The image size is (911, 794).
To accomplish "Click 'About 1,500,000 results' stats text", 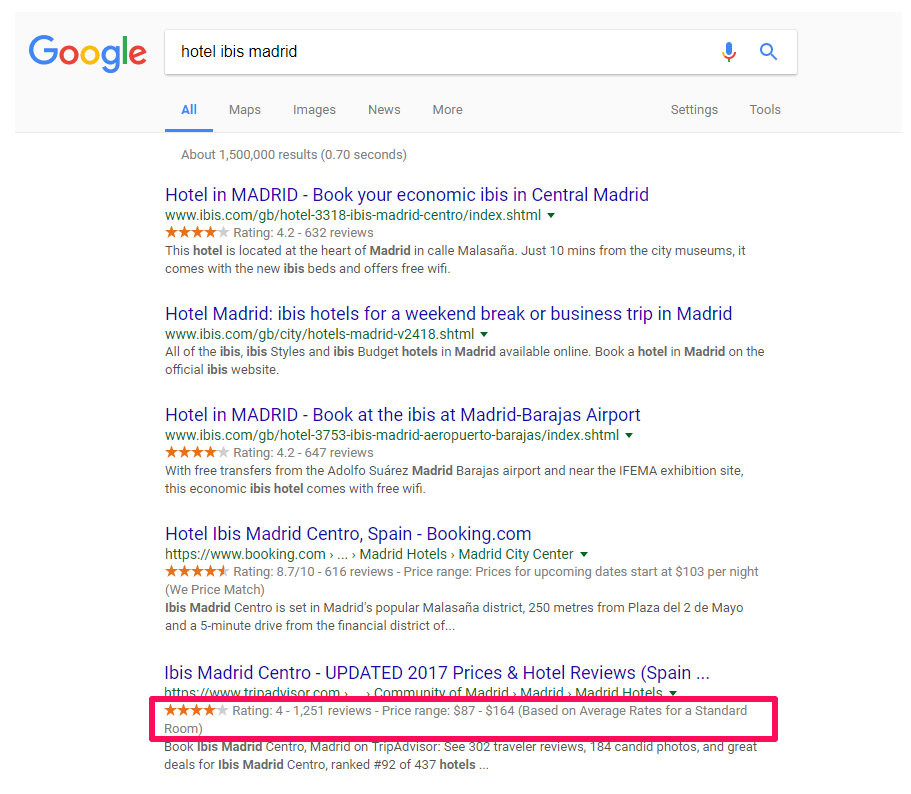I will click(293, 155).
